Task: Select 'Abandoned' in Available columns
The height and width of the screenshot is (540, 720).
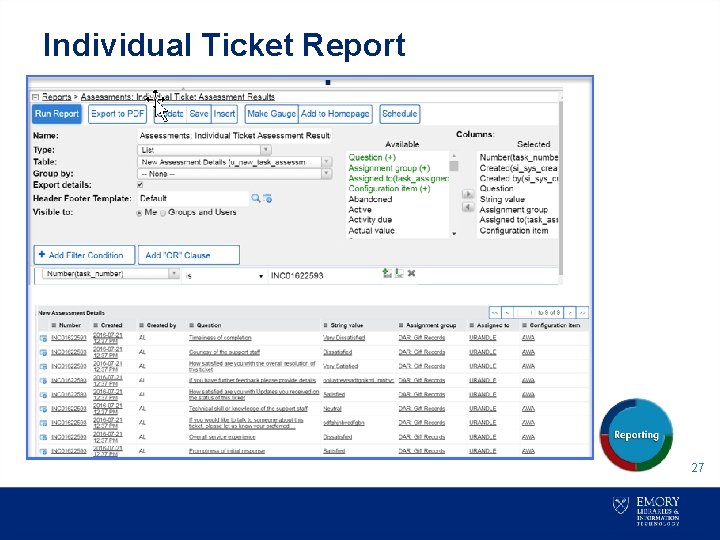Action: point(370,199)
